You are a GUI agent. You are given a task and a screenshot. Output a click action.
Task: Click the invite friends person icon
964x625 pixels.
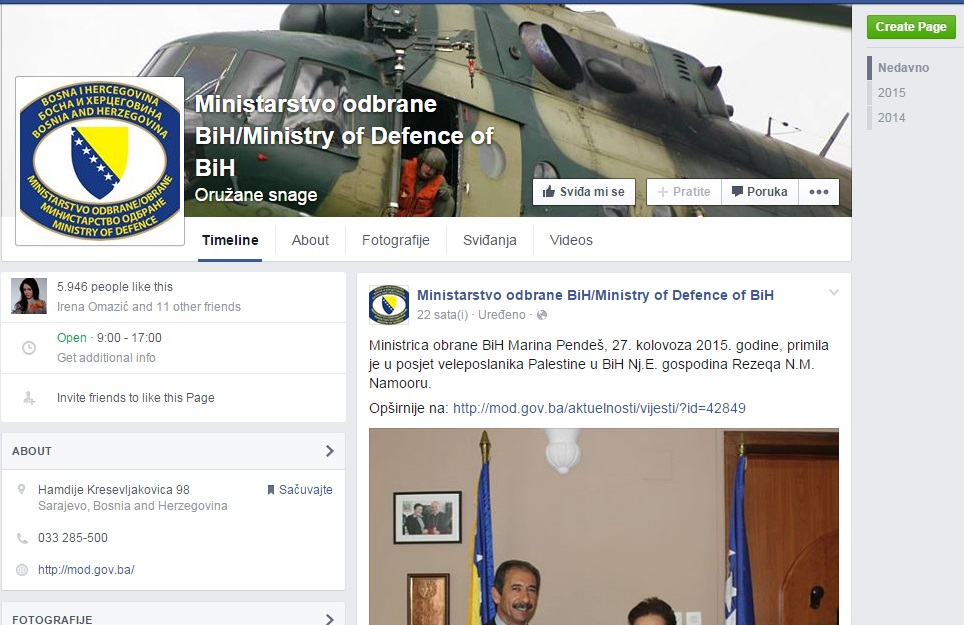(x=29, y=398)
